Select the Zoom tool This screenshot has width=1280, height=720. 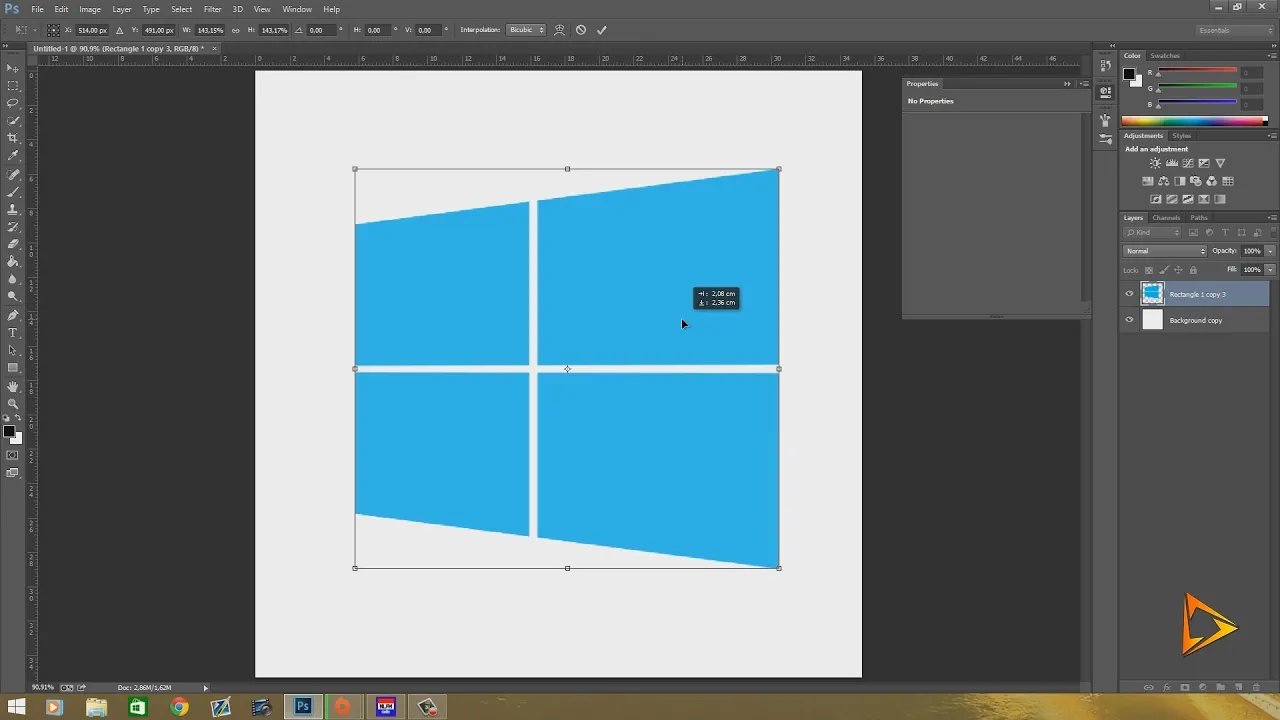click(13, 404)
